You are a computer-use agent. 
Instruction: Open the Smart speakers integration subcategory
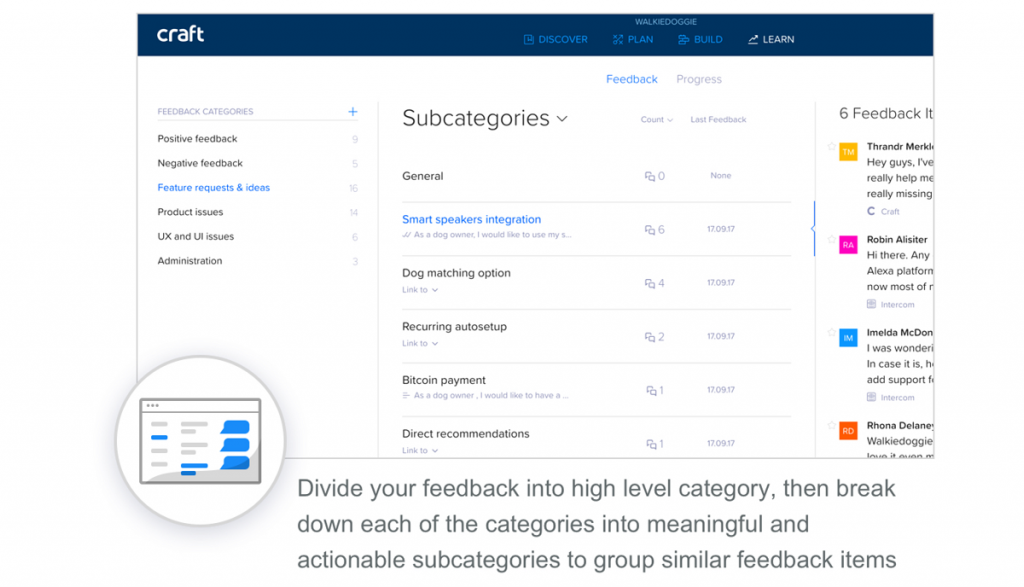coord(471,219)
